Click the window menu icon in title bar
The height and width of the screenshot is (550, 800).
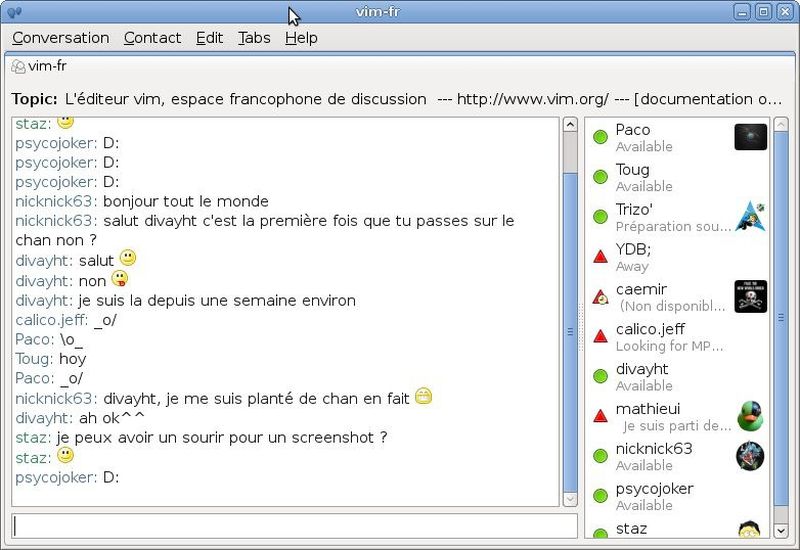coord(14,12)
